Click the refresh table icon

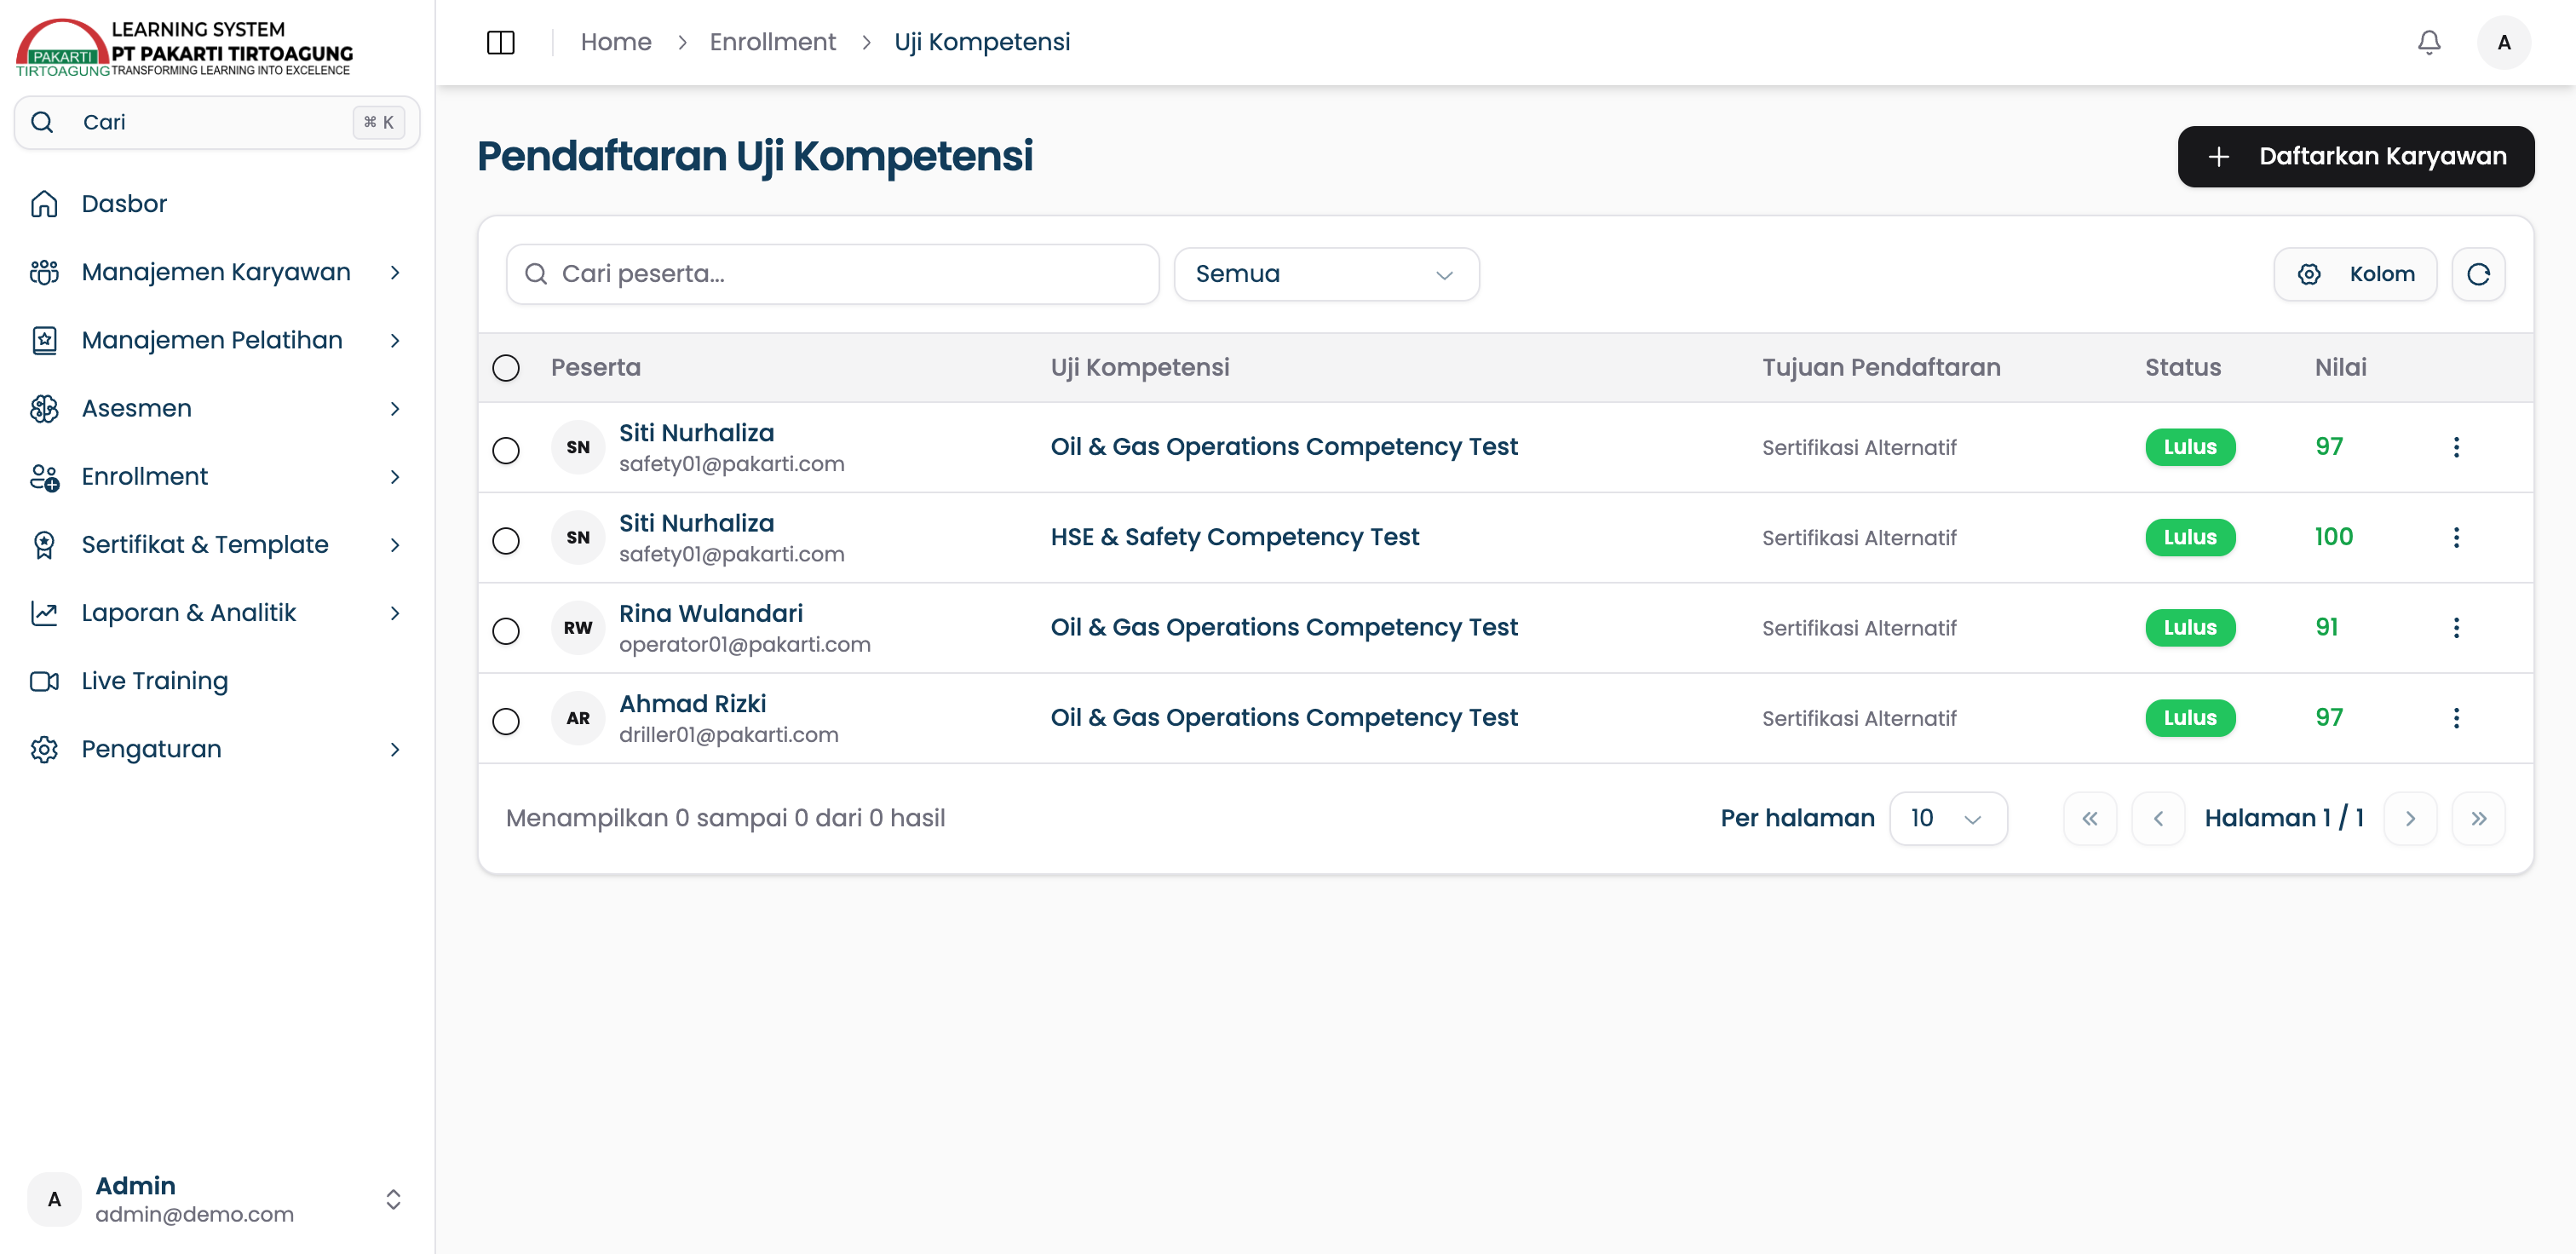[2478, 274]
